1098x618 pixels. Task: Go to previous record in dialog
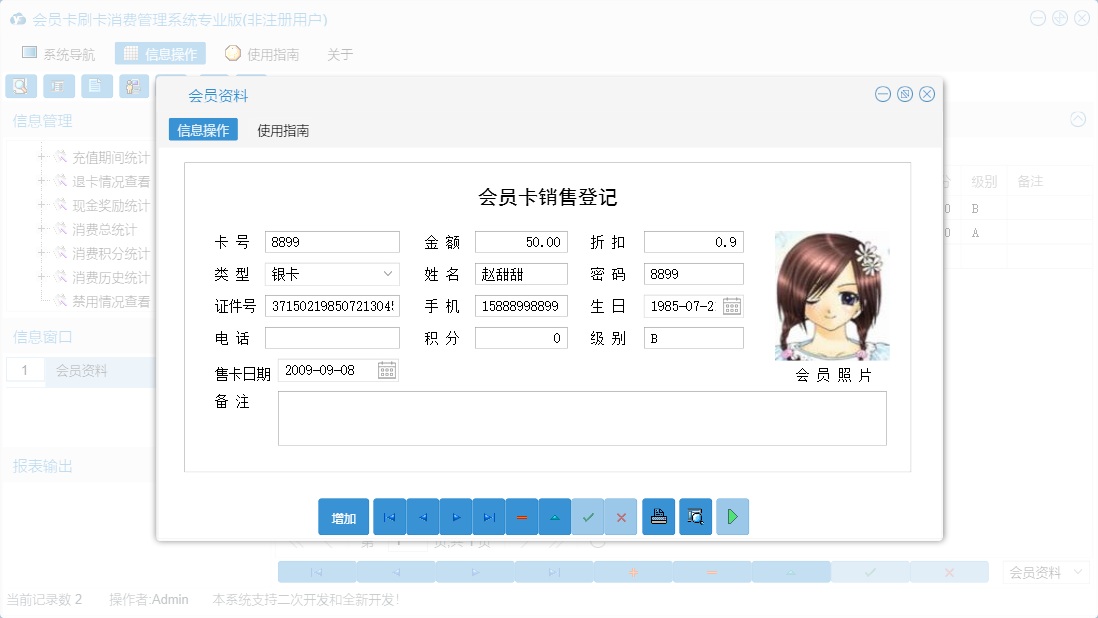coord(423,517)
